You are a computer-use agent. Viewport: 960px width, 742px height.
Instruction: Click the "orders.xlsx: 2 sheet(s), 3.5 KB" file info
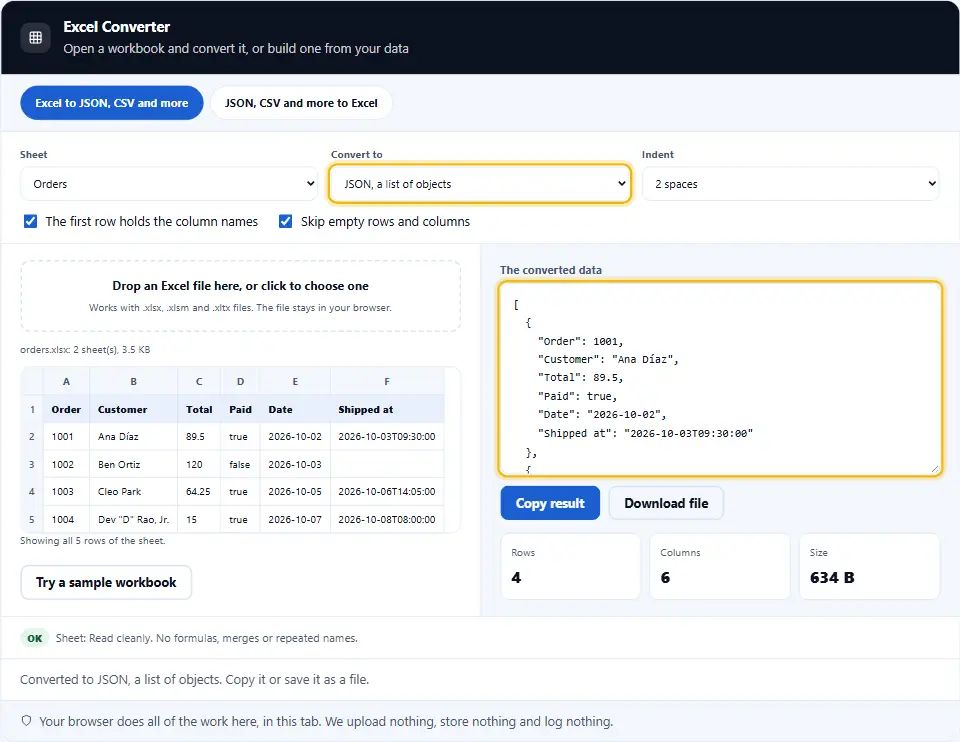[85, 350]
